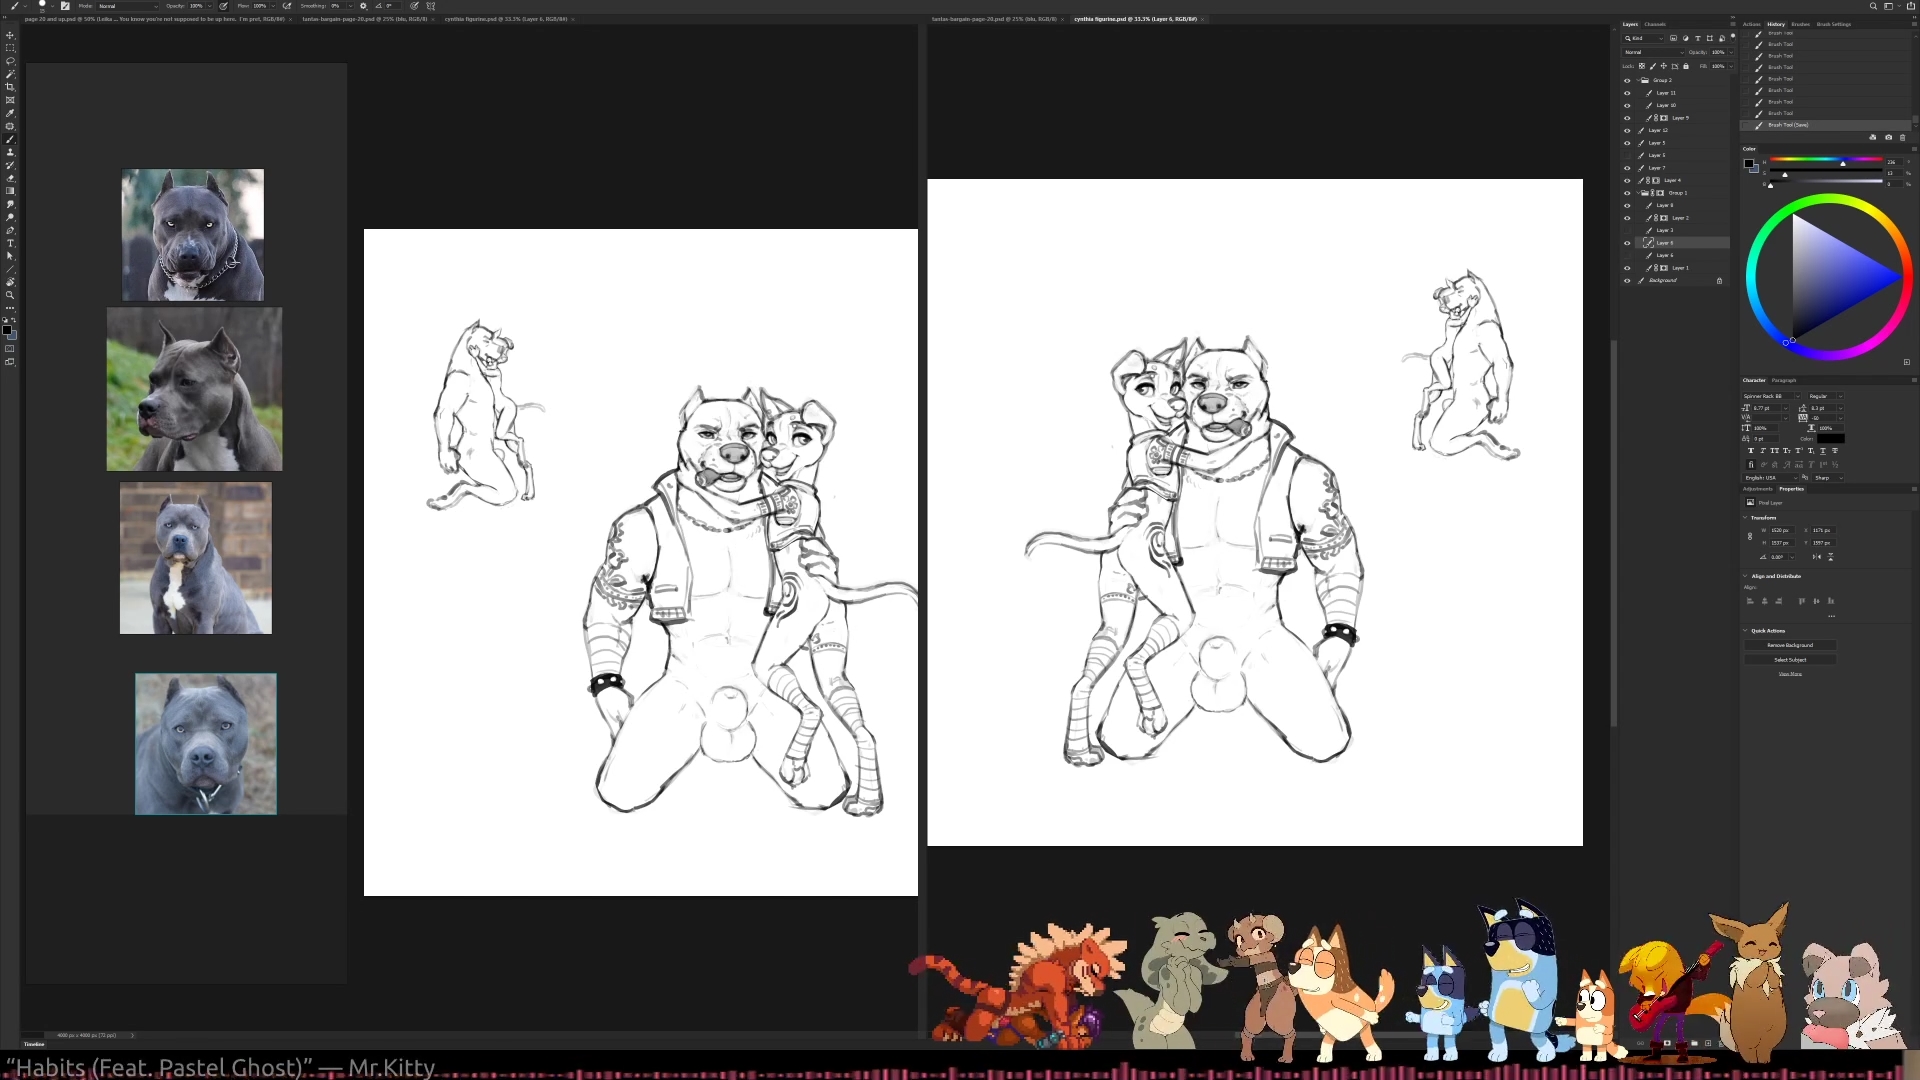Click the Select Subject button
The width and height of the screenshot is (1920, 1080).
pyautogui.click(x=1789, y=660)
